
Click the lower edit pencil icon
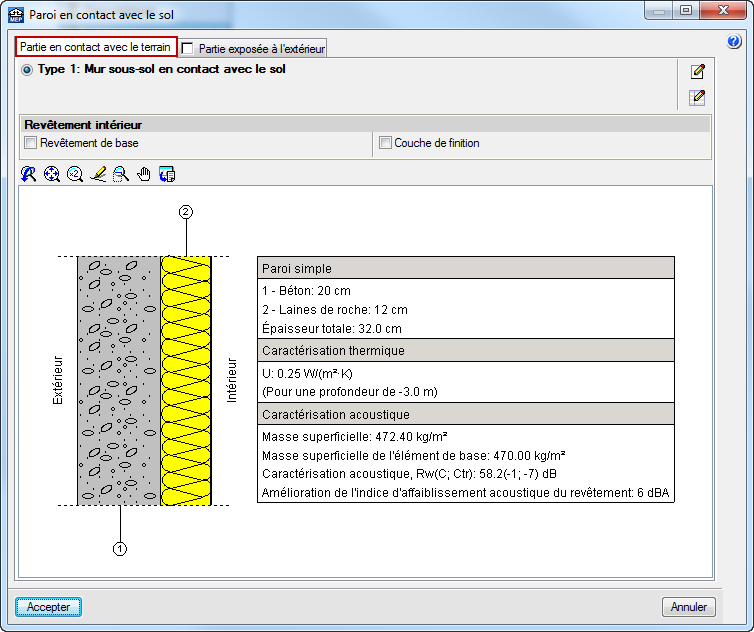697,97
